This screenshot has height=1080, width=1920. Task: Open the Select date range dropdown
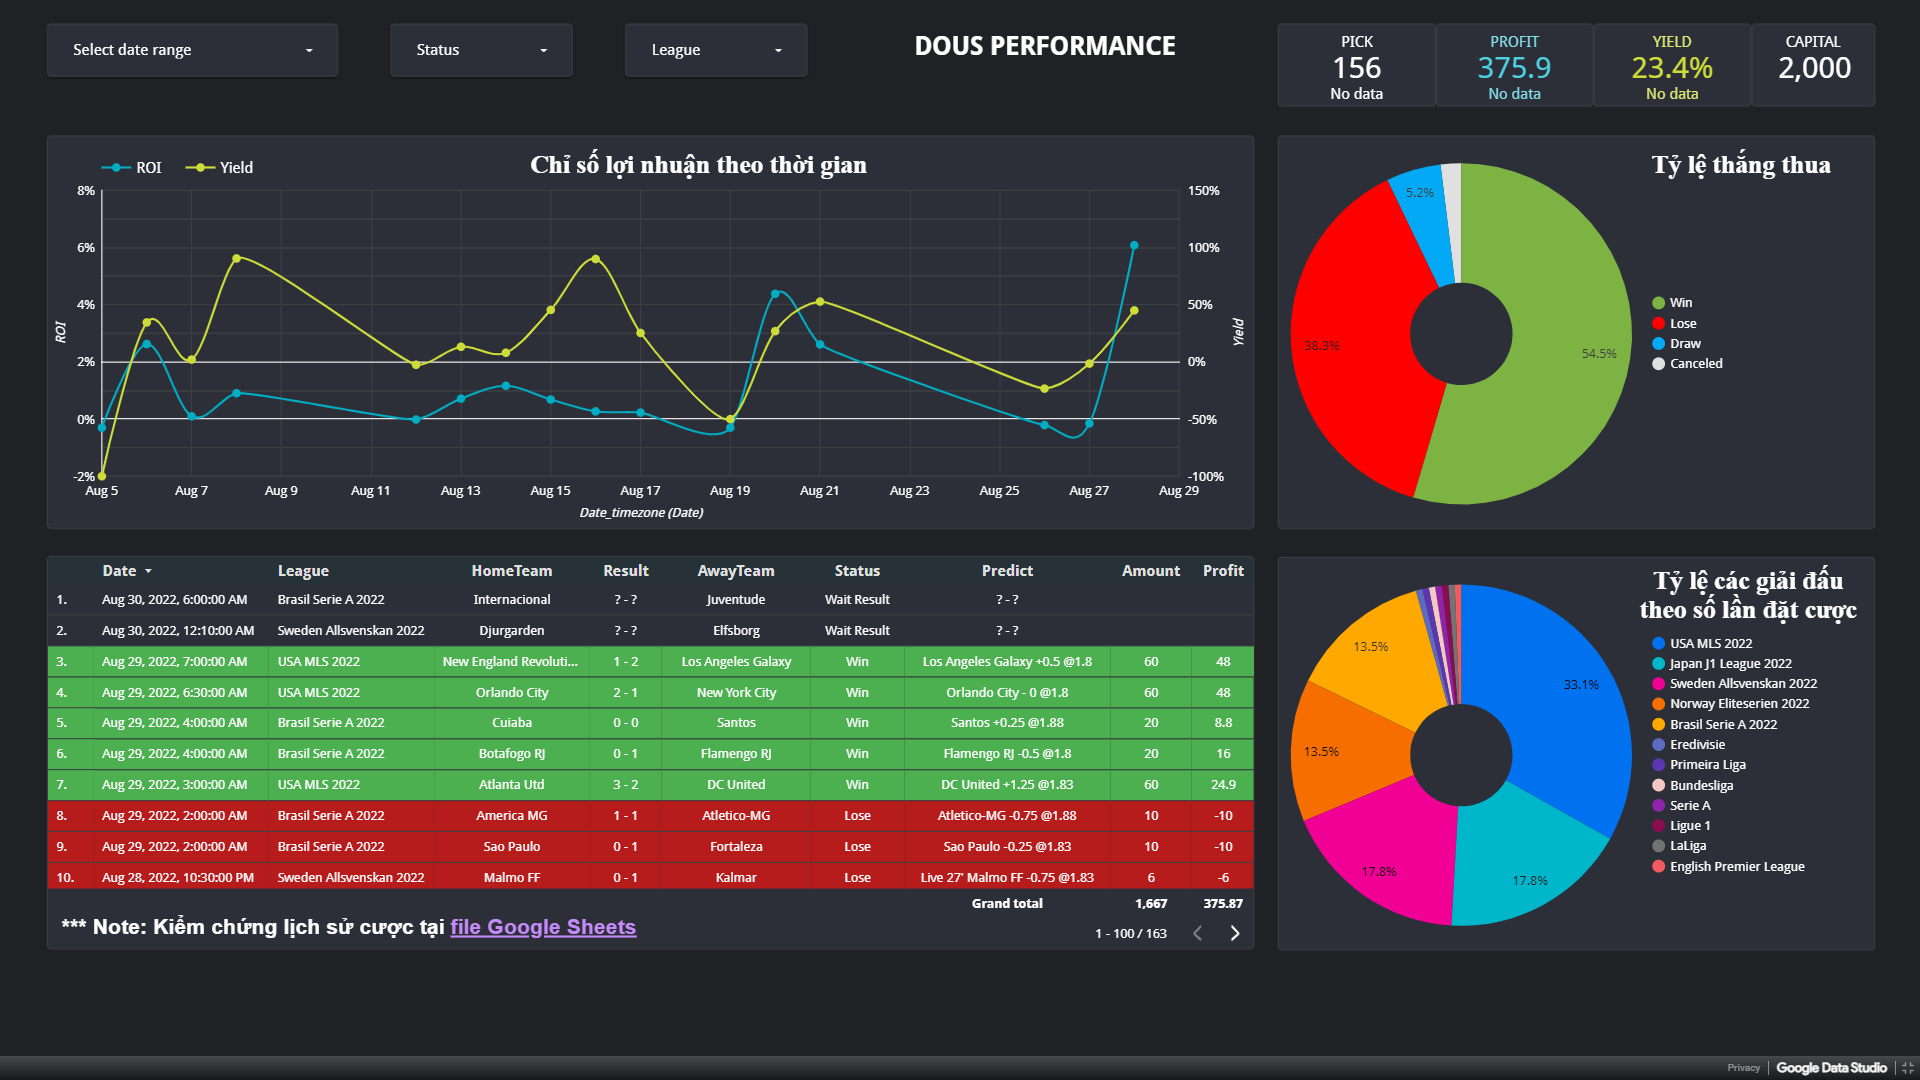(192, 50)
